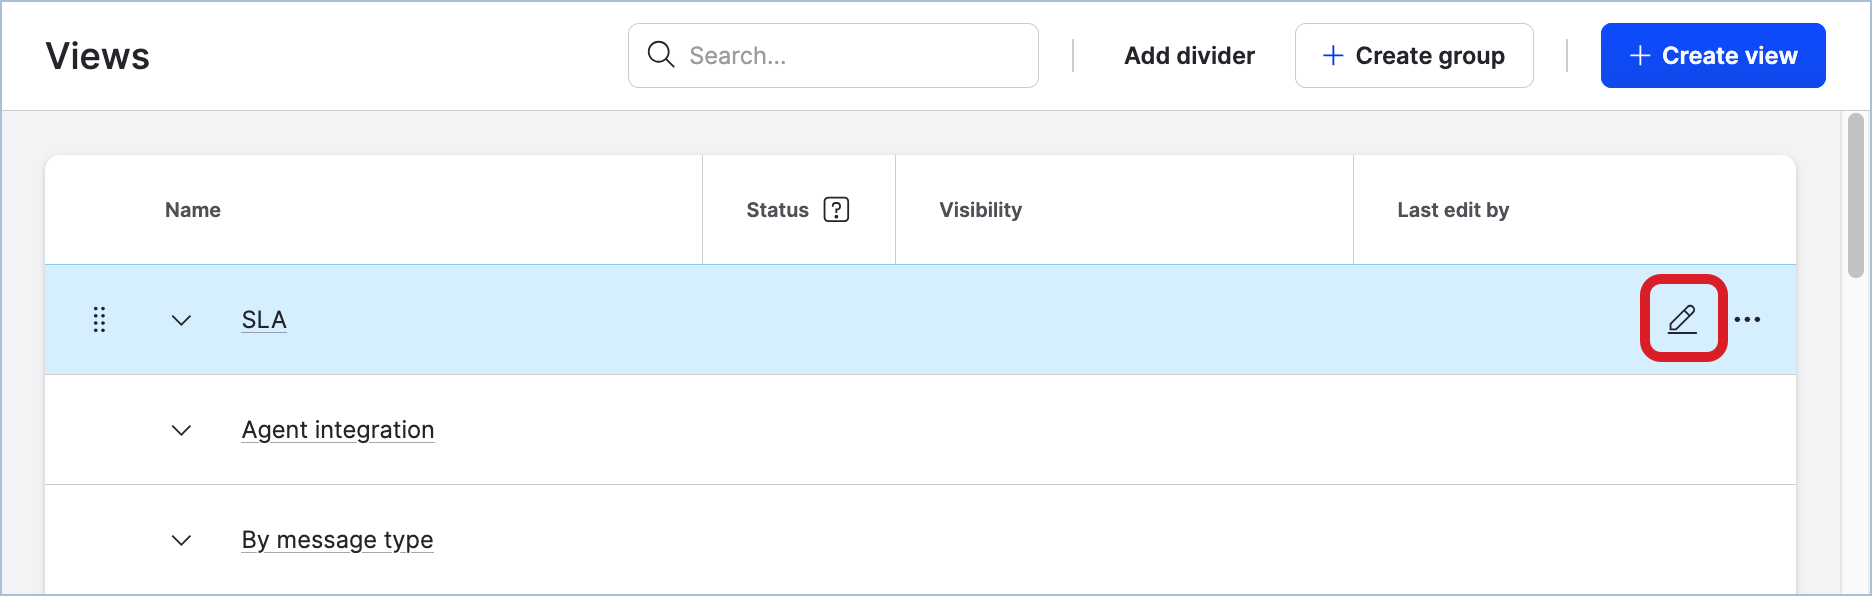Expand the SLA group chevron

coord(181,320)
